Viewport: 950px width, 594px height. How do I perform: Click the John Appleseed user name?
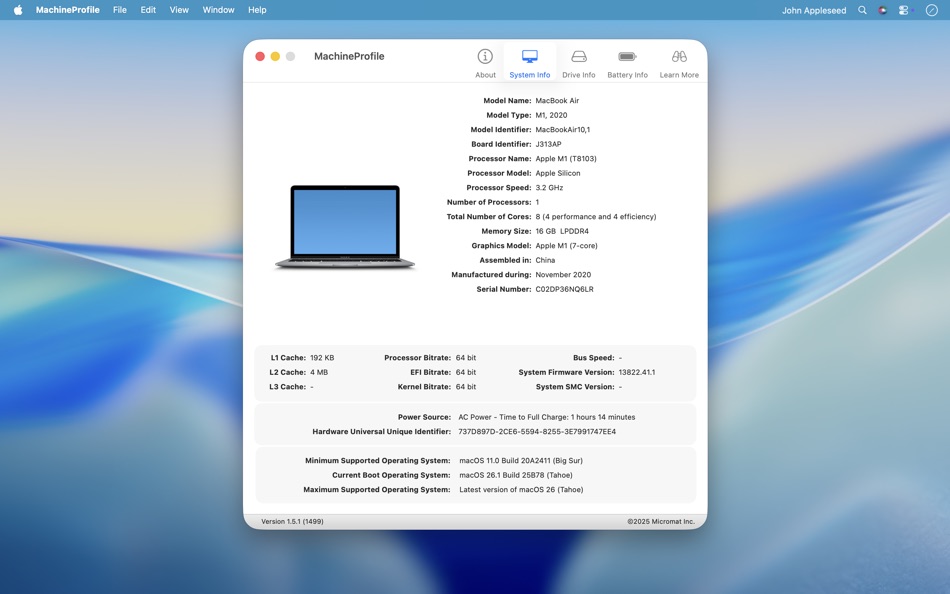(x=813, y=9)
